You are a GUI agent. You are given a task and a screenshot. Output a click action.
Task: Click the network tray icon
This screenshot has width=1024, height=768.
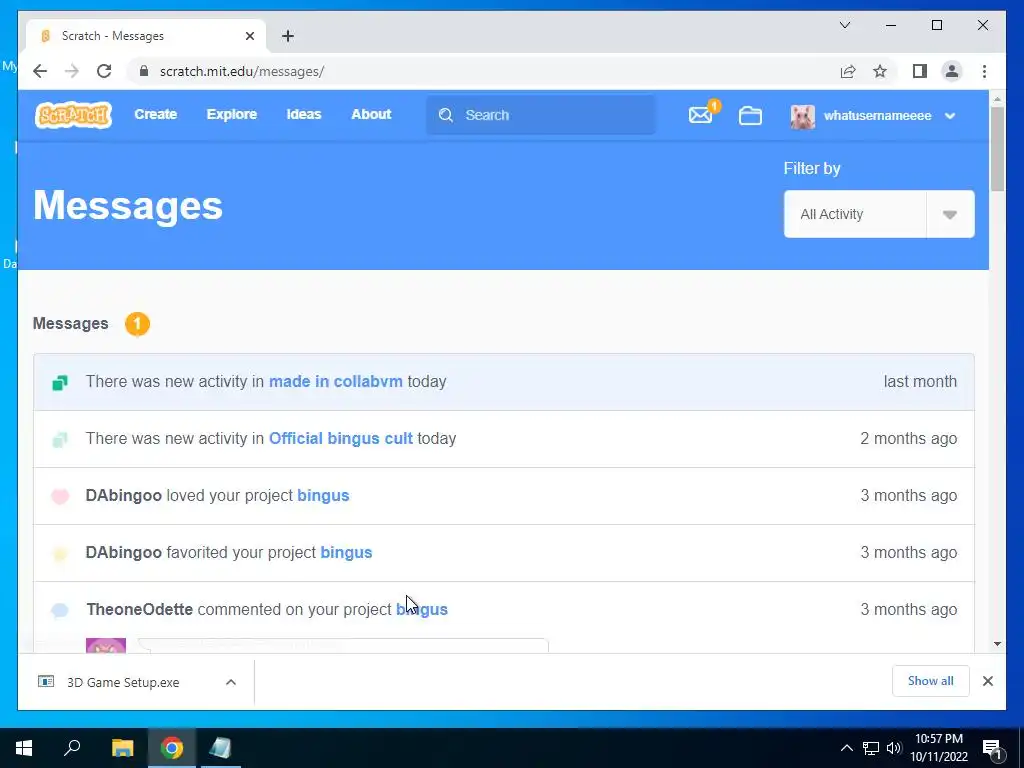(871, 748)
